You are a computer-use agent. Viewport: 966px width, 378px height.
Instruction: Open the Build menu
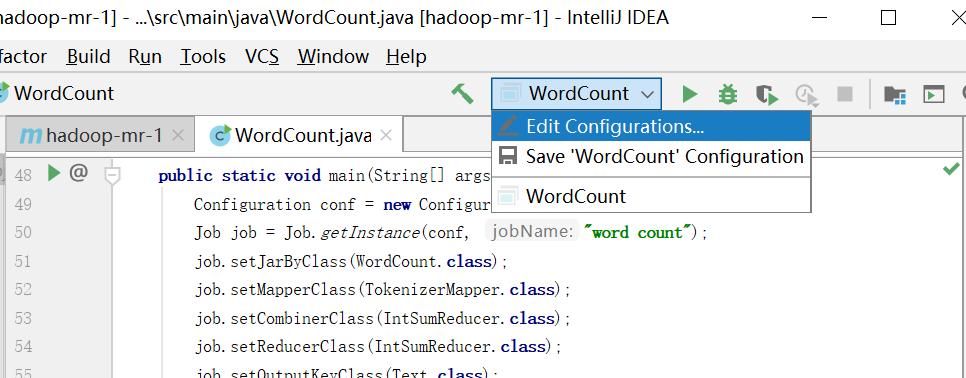(89, 57)
